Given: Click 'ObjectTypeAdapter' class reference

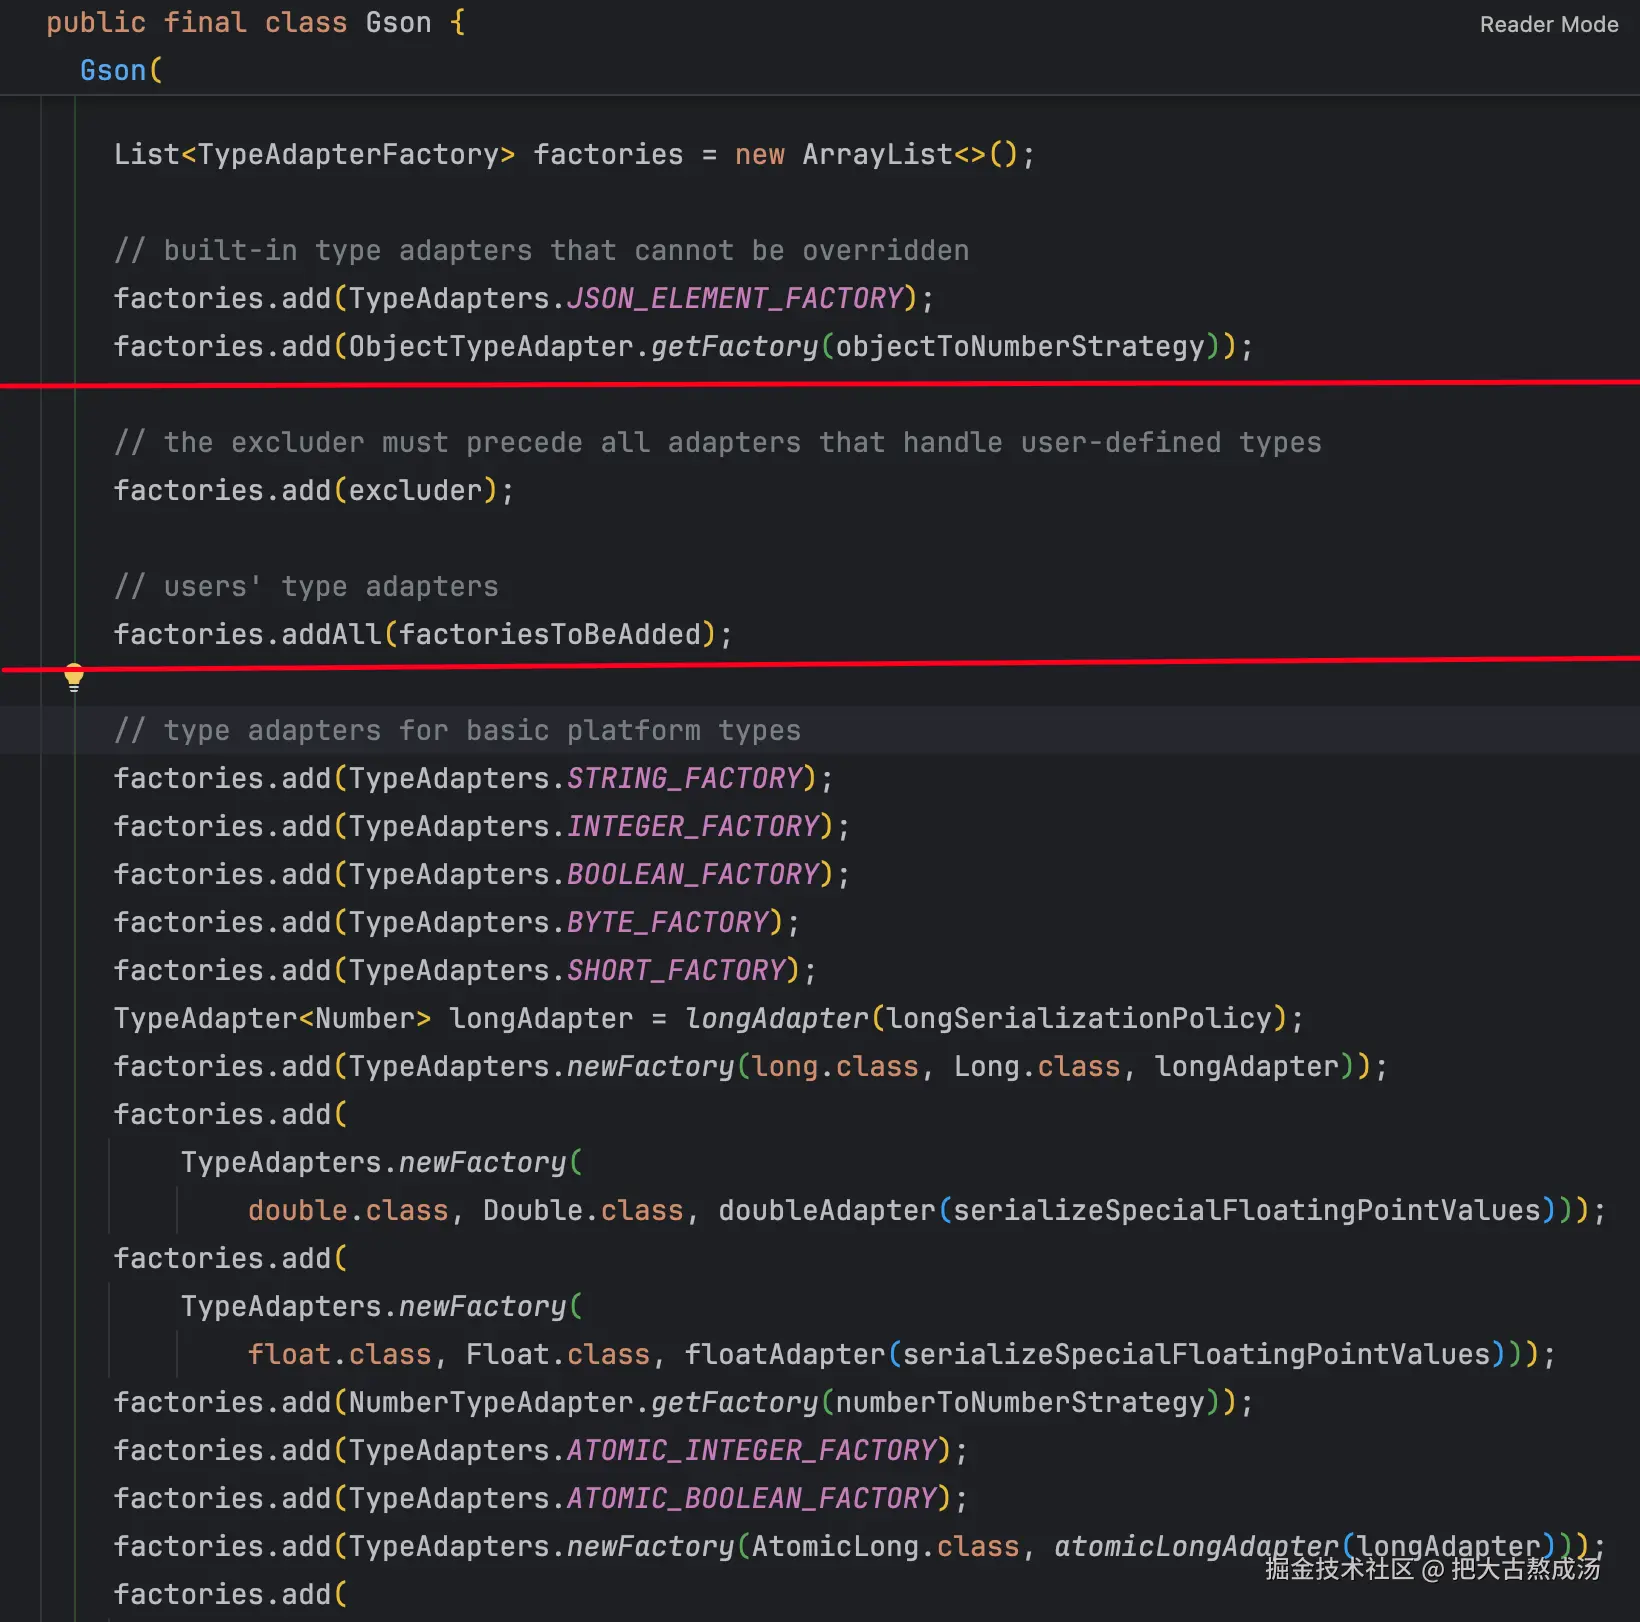Looking at the screenshot, I should [x=491, y=347].
